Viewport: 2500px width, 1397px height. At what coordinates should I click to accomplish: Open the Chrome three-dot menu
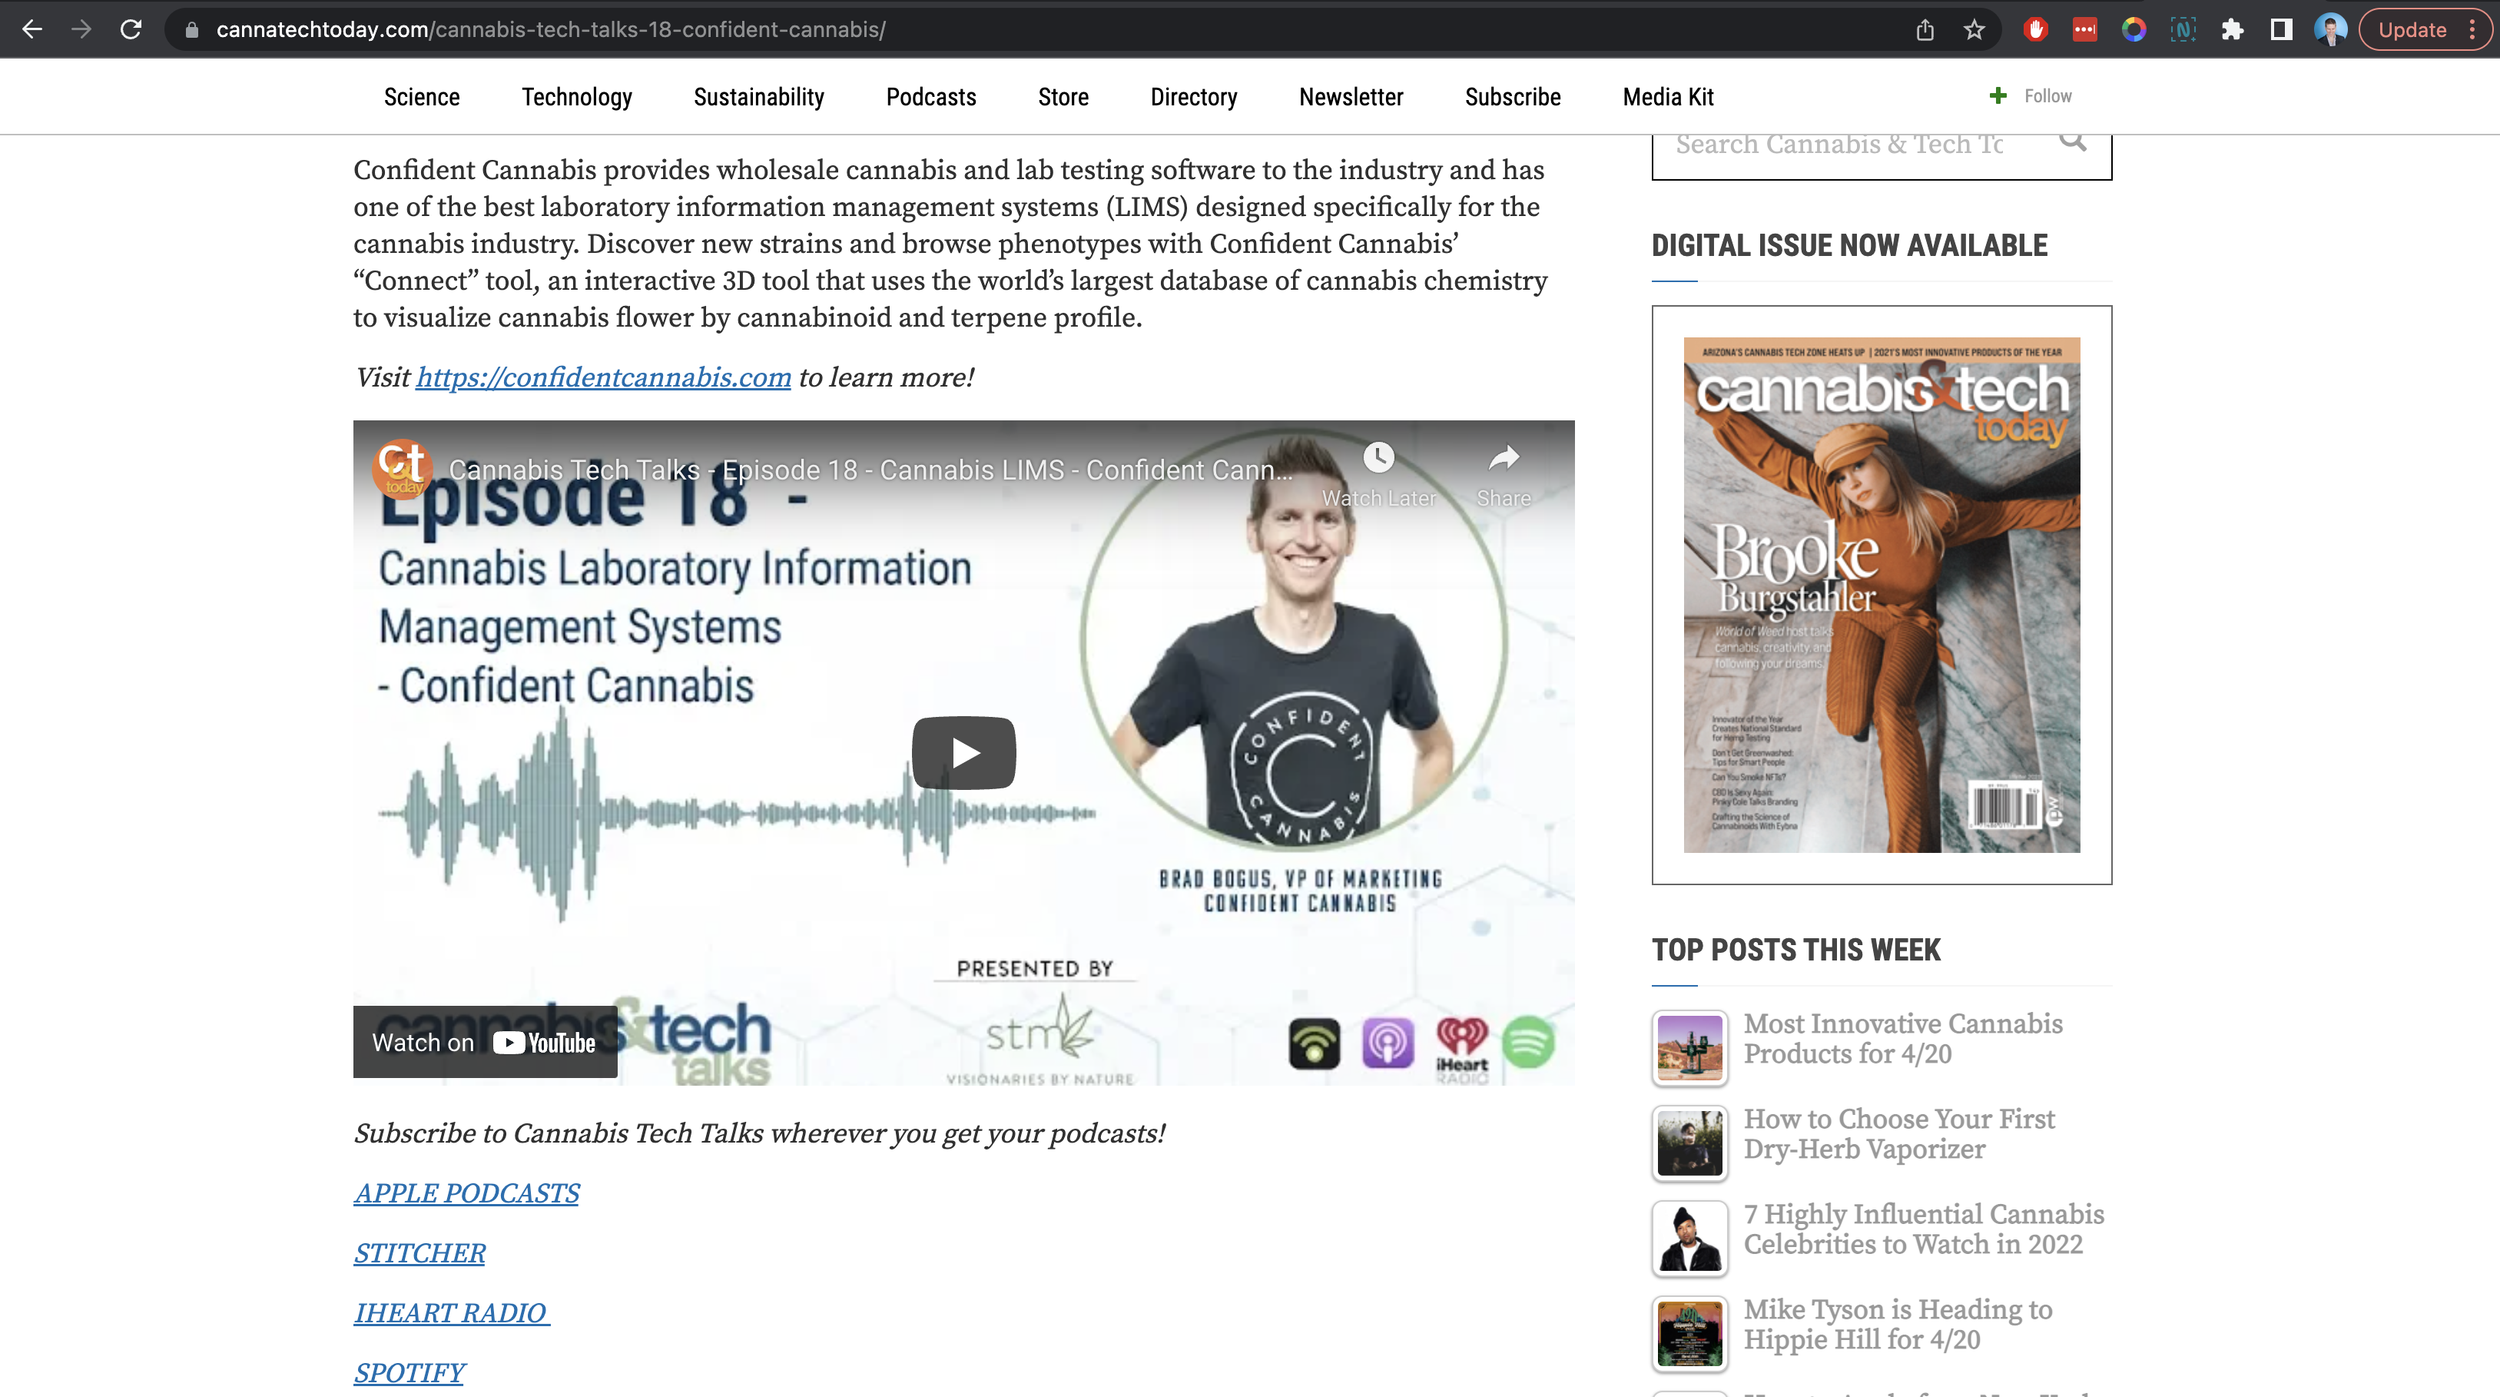[2472, 29]
